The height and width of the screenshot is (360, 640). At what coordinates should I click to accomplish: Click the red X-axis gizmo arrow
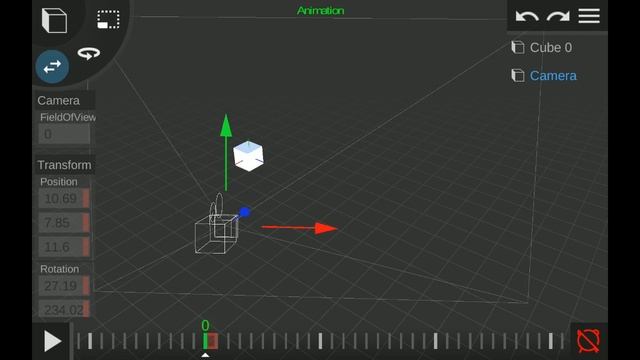coord(300,228)
